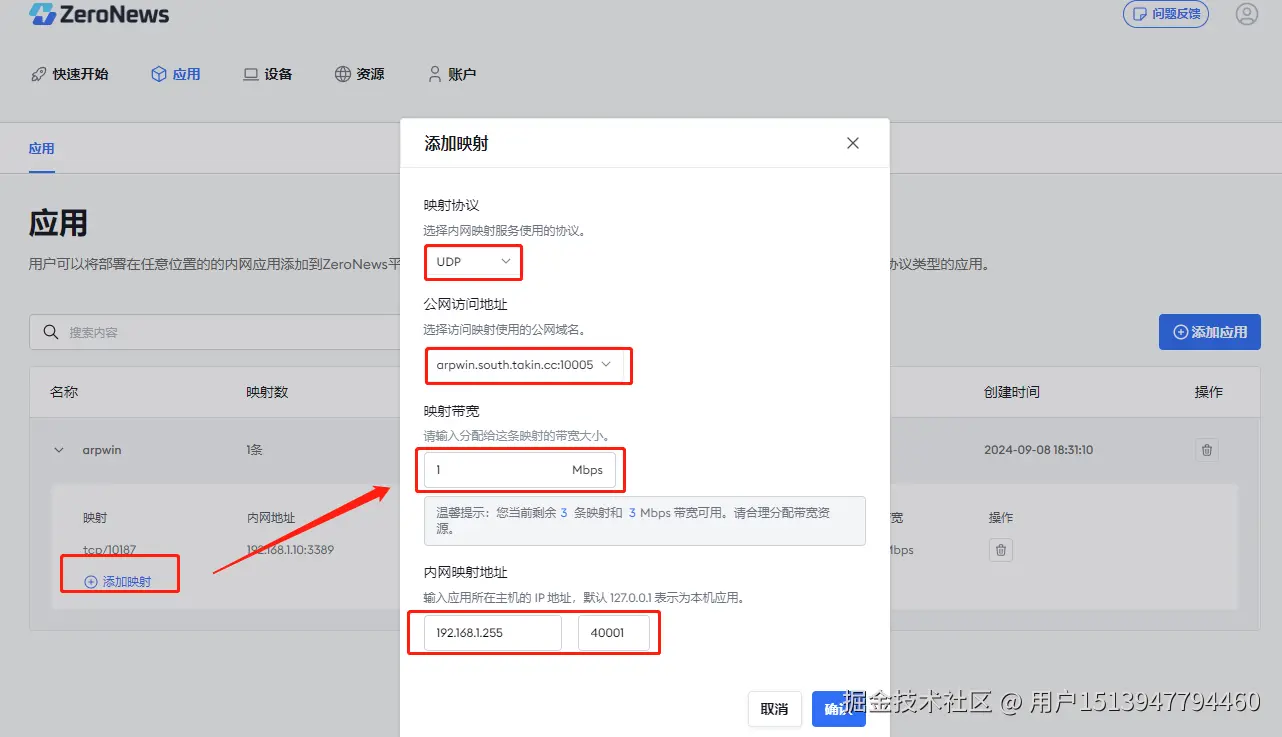This screenshot has height=737, width=1282.
Task: Collapse the arpwin application row
Action: (x=58, y=450)
